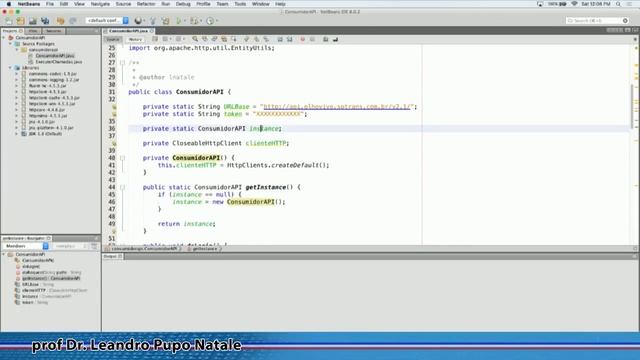Click the URL string link in code
This screenshot has height=360, width=640.
coord(337,107)
